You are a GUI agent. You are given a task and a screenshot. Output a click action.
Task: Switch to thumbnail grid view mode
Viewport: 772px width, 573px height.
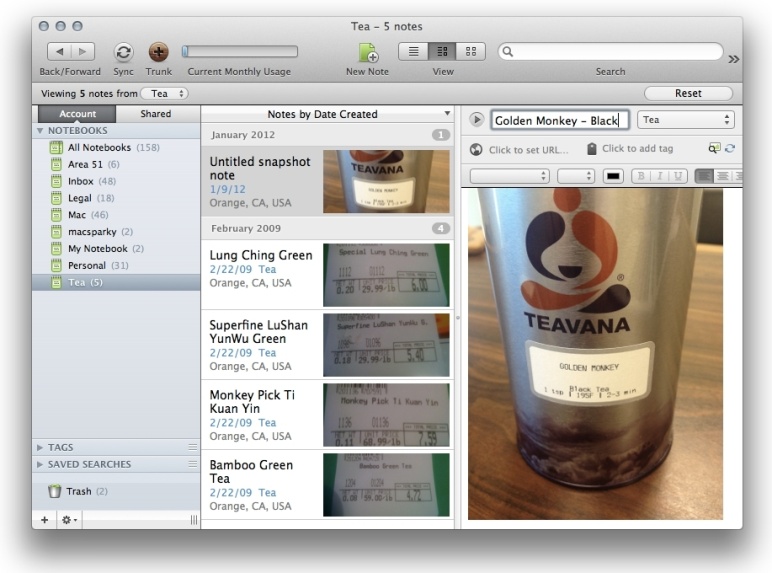(471, 51)
